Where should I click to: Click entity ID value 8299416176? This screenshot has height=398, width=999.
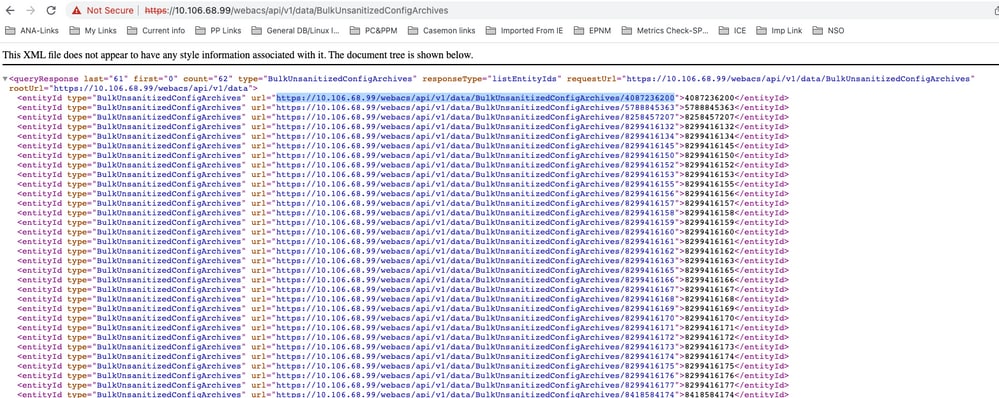[x=709, y=375]
